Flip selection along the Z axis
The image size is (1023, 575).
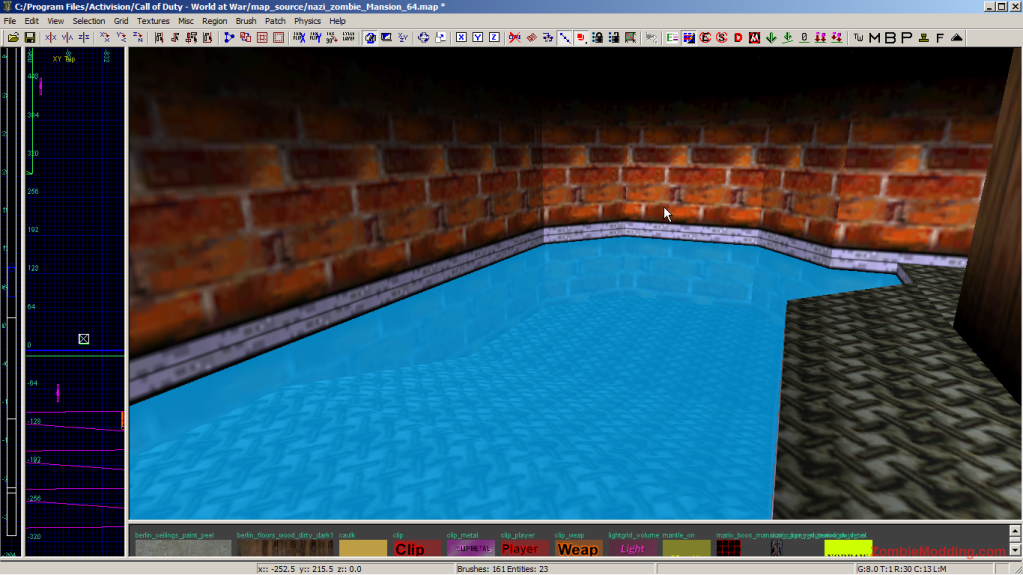pyautogui.click(x=84, y=38)
